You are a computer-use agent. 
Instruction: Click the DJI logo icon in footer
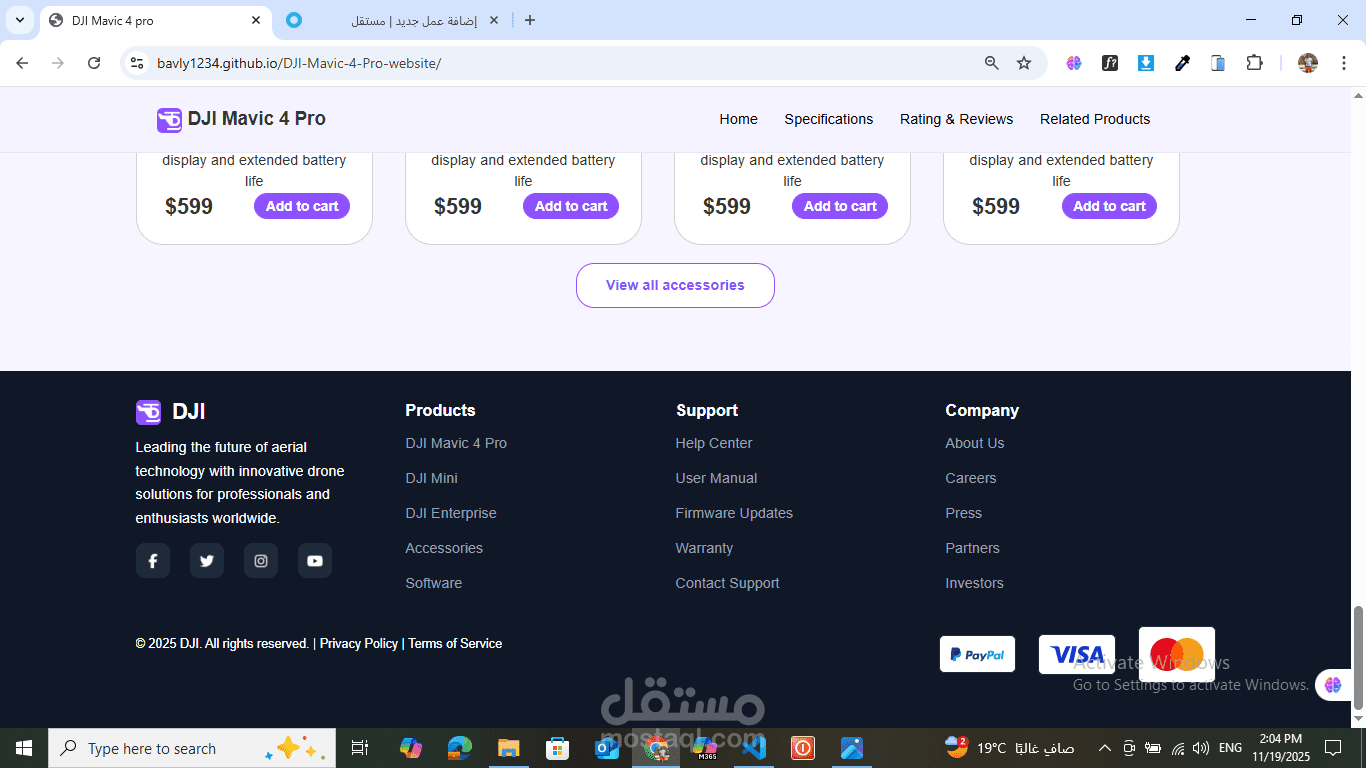(x=148, y=412)
